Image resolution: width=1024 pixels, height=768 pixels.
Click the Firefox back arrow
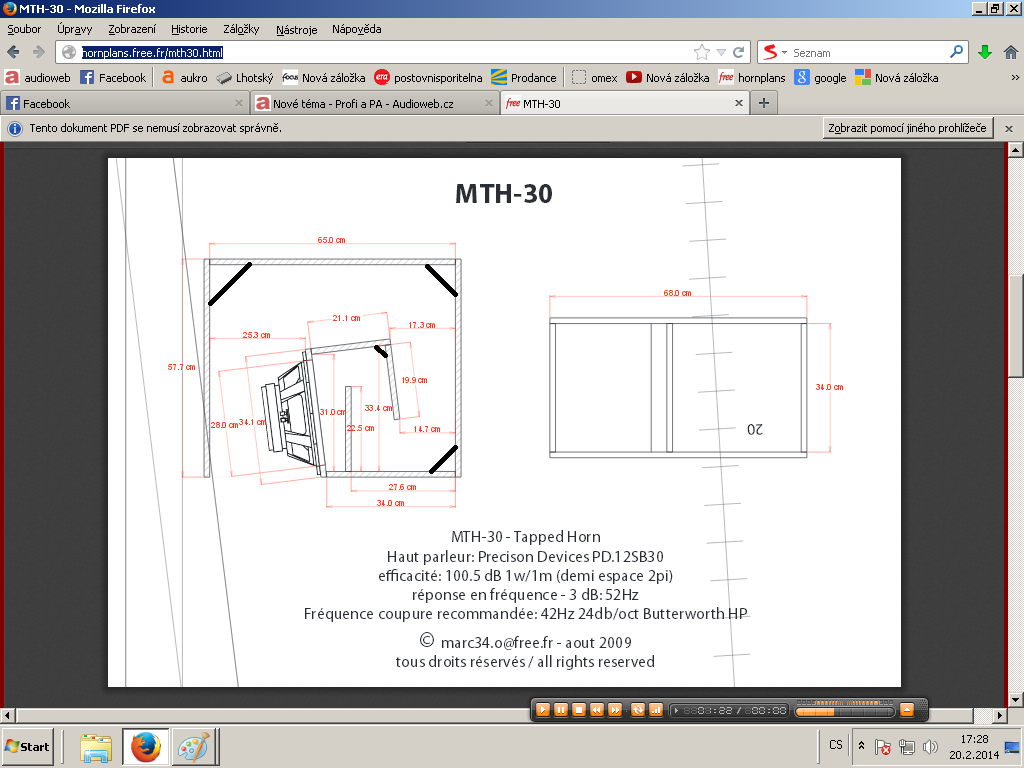13,52
